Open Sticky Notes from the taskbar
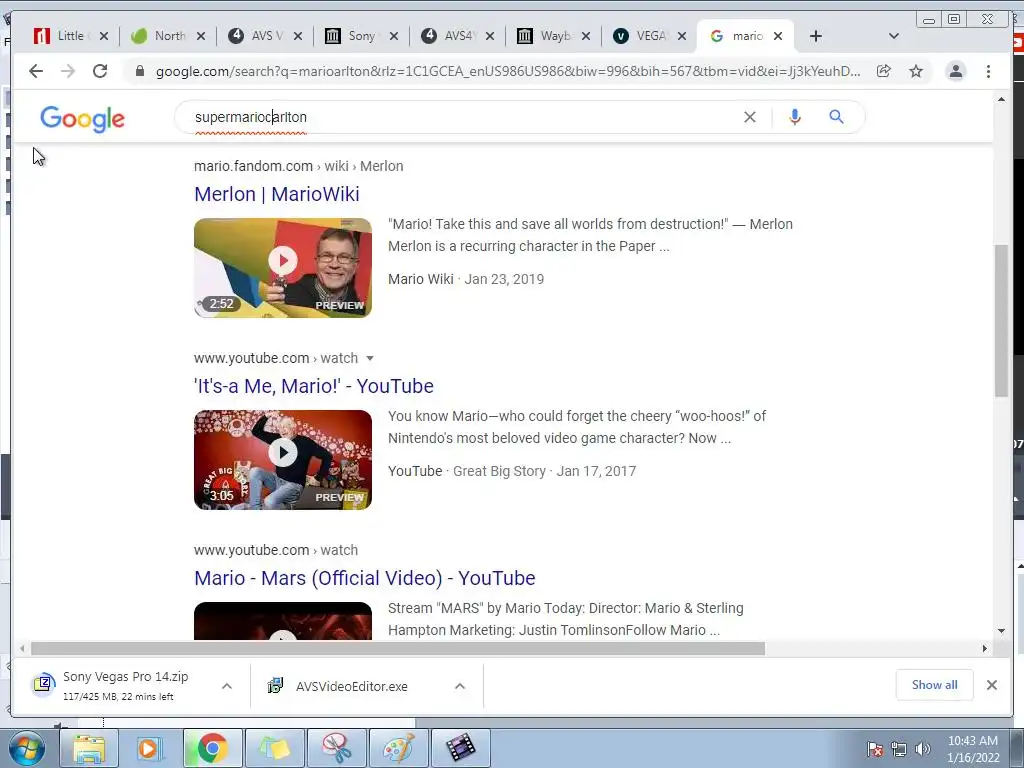Viewport: 1024px width, 768px height. pos(275,748)
